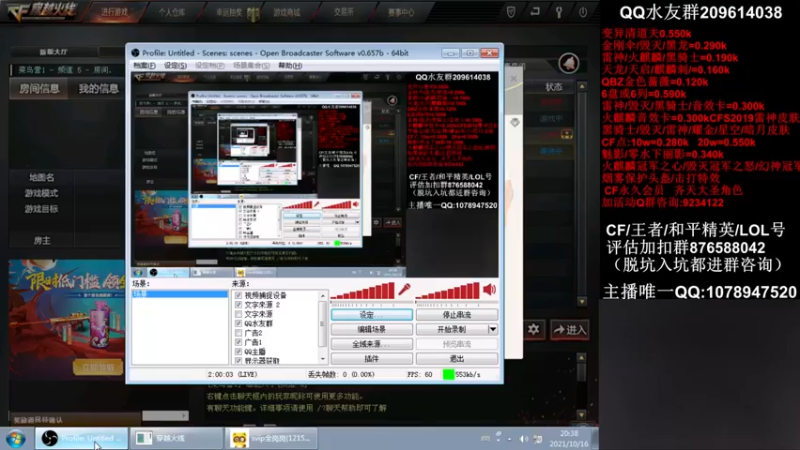Click the keyboard icon in system tray
The width and height of the screenshot is (800, 450).
click(x=485, y=438)
